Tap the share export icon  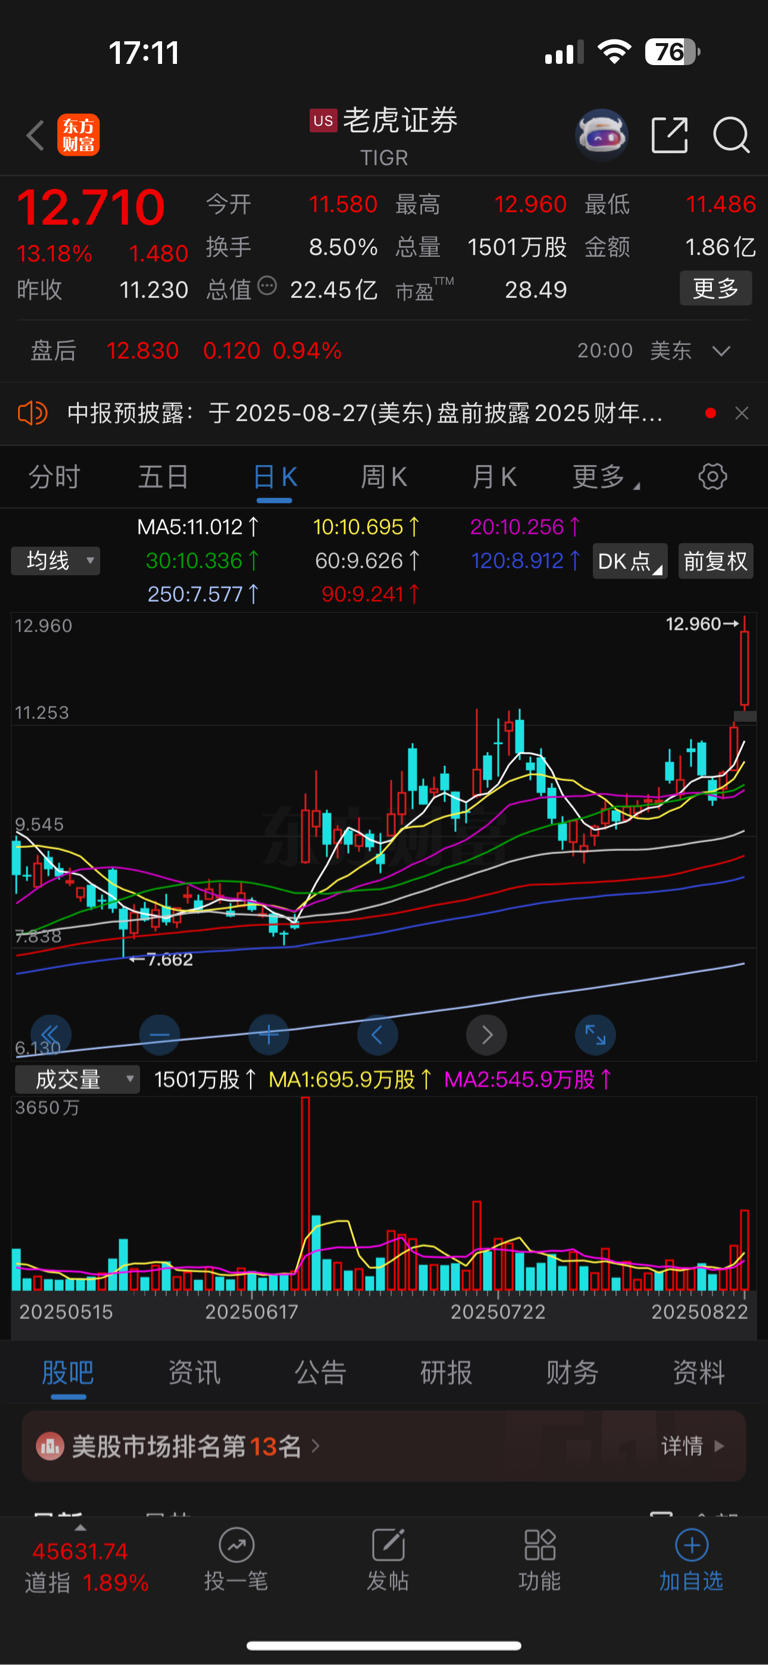669,135
